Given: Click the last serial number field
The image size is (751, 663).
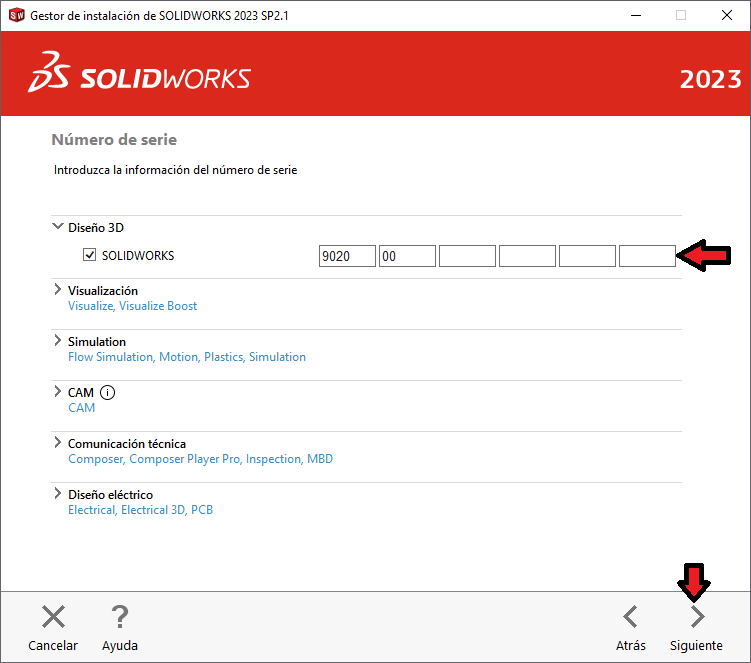Looking at the screenshot, I should 647,256.
